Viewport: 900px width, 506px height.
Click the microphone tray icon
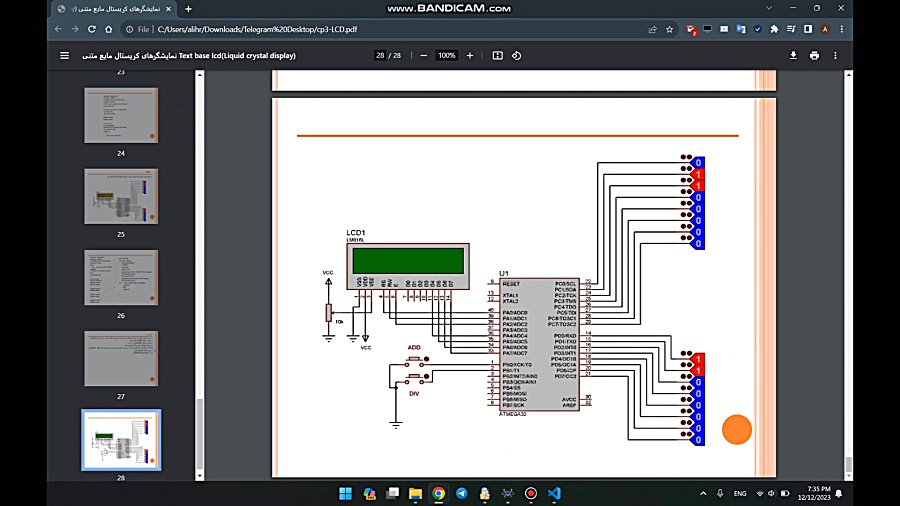coord(720,493)
